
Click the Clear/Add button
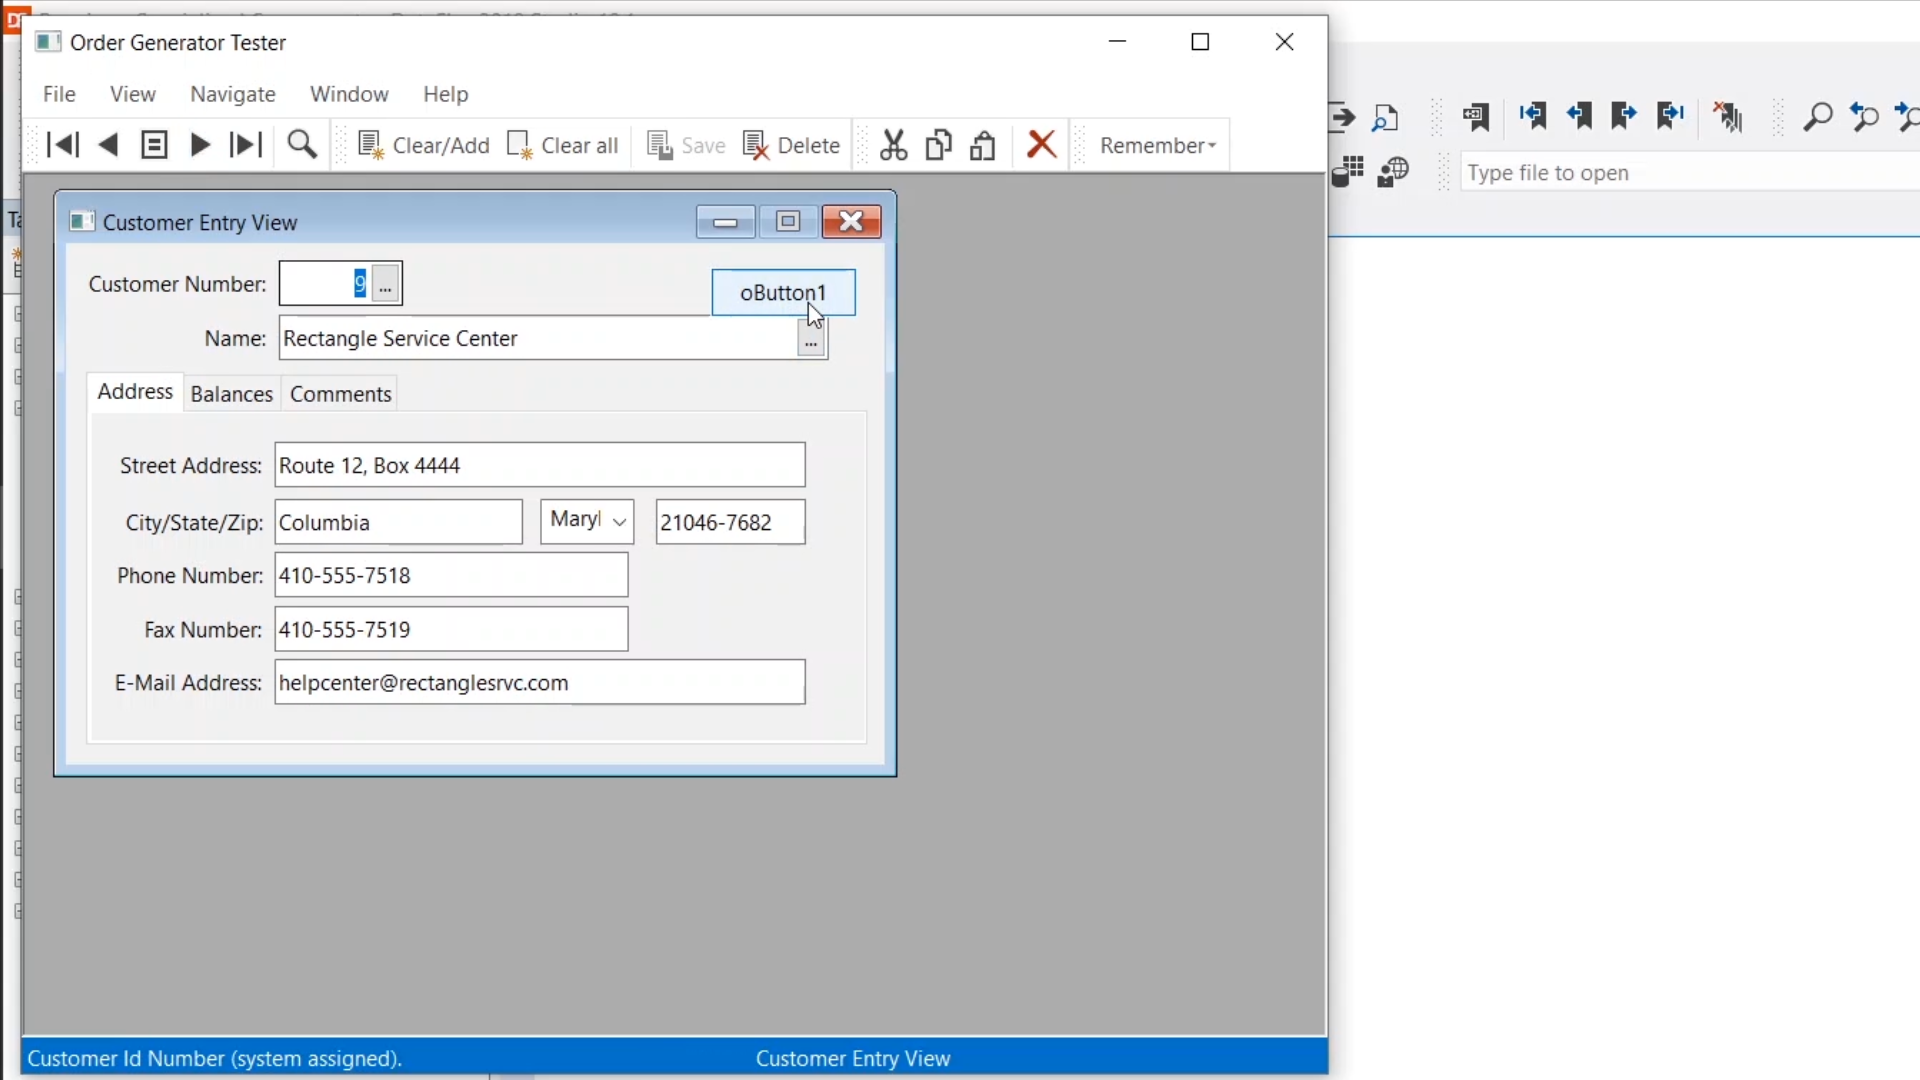pyautogui.click(x=424, y=145)
